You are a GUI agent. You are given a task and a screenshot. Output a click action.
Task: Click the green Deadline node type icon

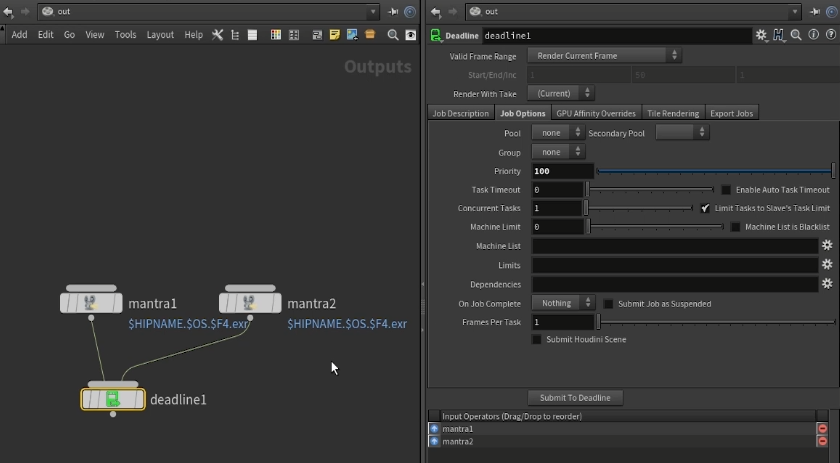click(x=436, y=35)
